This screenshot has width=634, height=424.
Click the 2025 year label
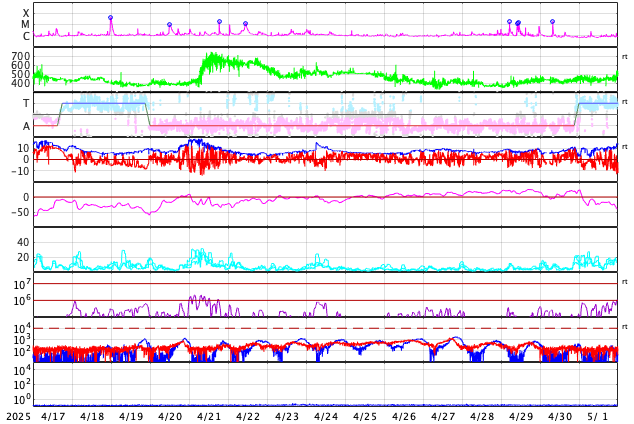coord(18,417)
